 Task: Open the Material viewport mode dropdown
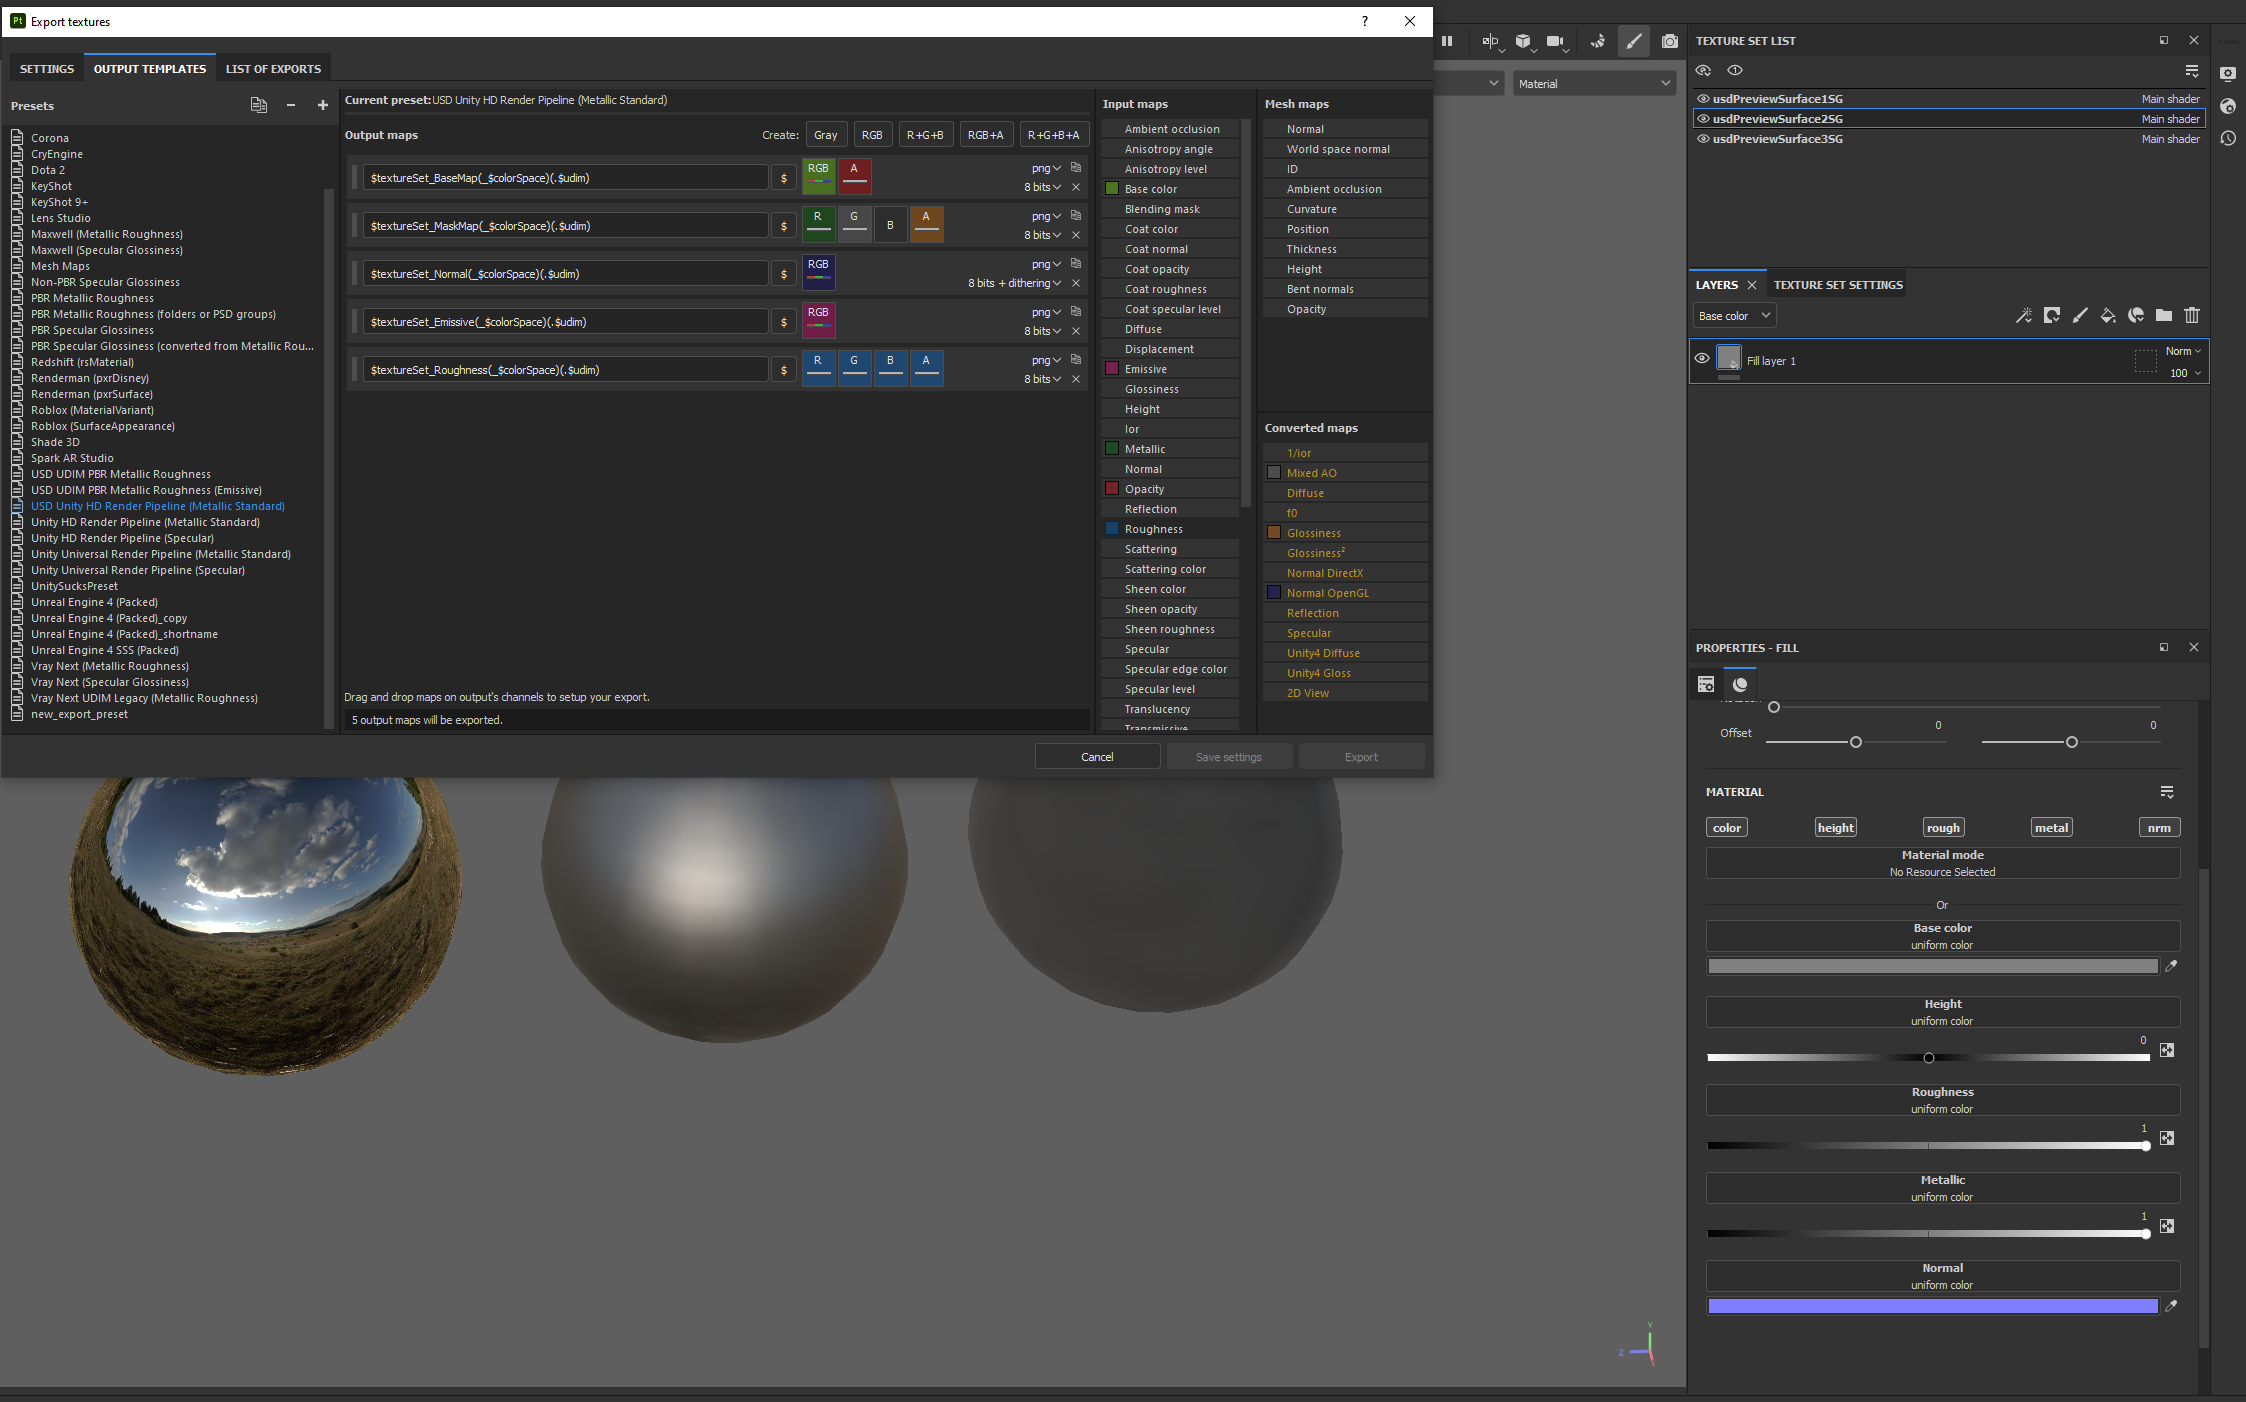coord(1593,84)
